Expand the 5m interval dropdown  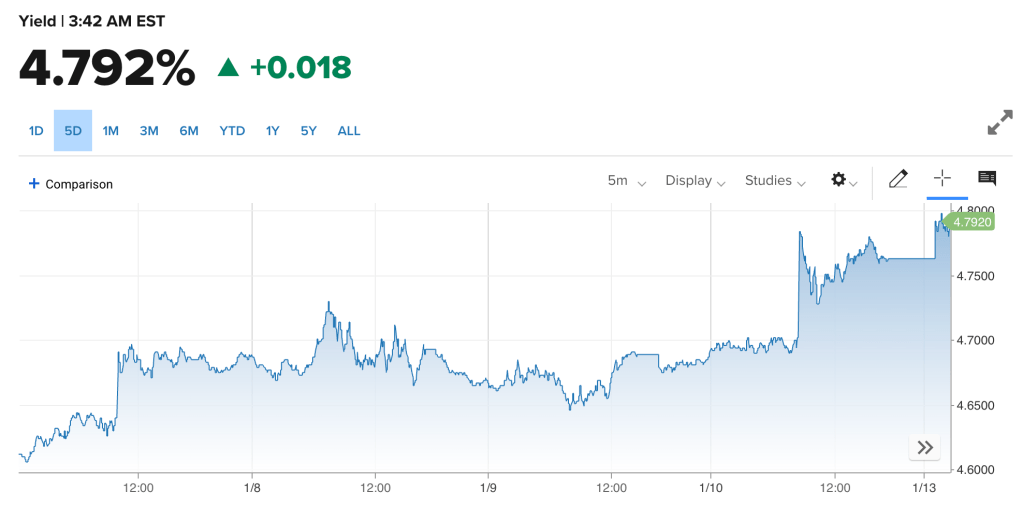tap(626, 181)
